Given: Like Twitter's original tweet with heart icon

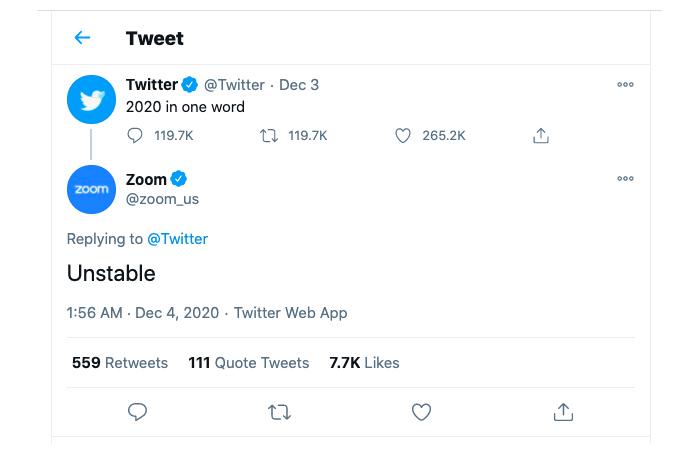Looking at the screenshot, I should click(x=403, y=135).
